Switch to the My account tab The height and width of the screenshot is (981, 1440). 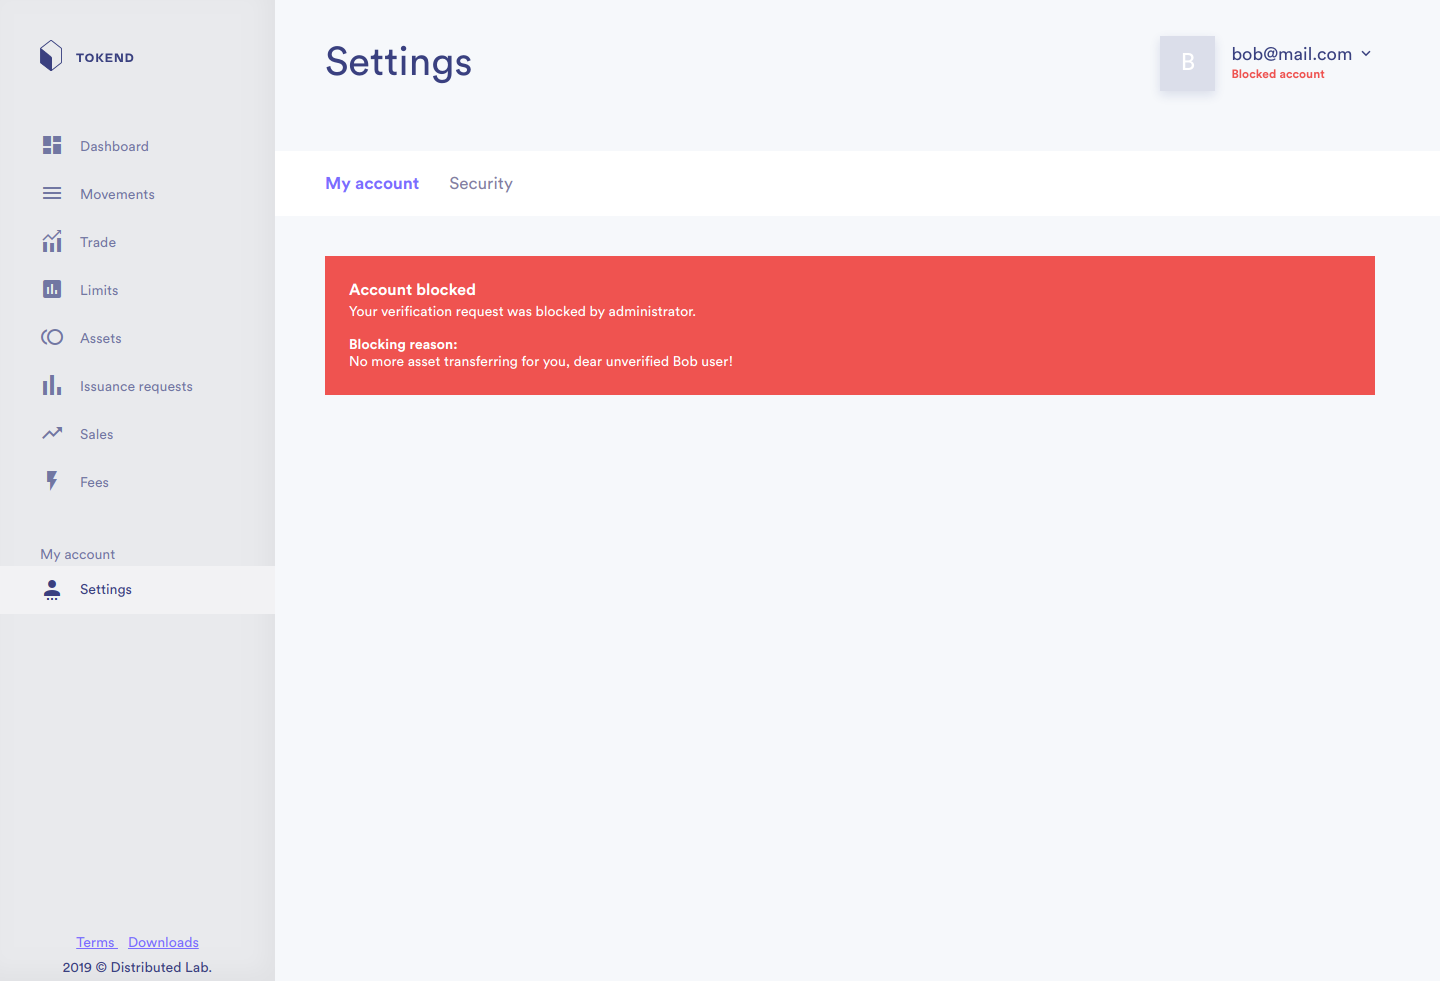point(372,183)
